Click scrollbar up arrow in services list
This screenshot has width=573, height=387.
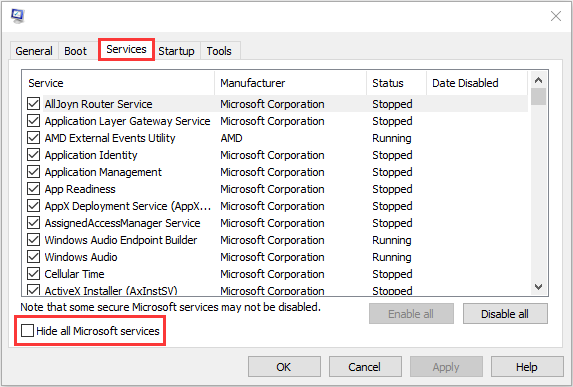(x=538, y=80)
